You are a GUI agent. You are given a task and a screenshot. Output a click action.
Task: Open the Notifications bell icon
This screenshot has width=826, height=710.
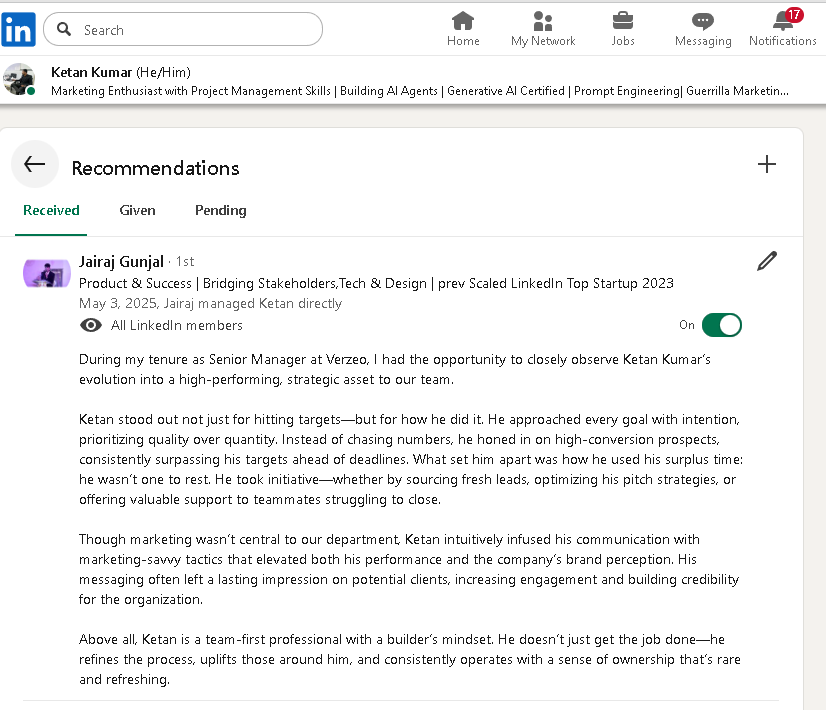(x=783, y=22)
